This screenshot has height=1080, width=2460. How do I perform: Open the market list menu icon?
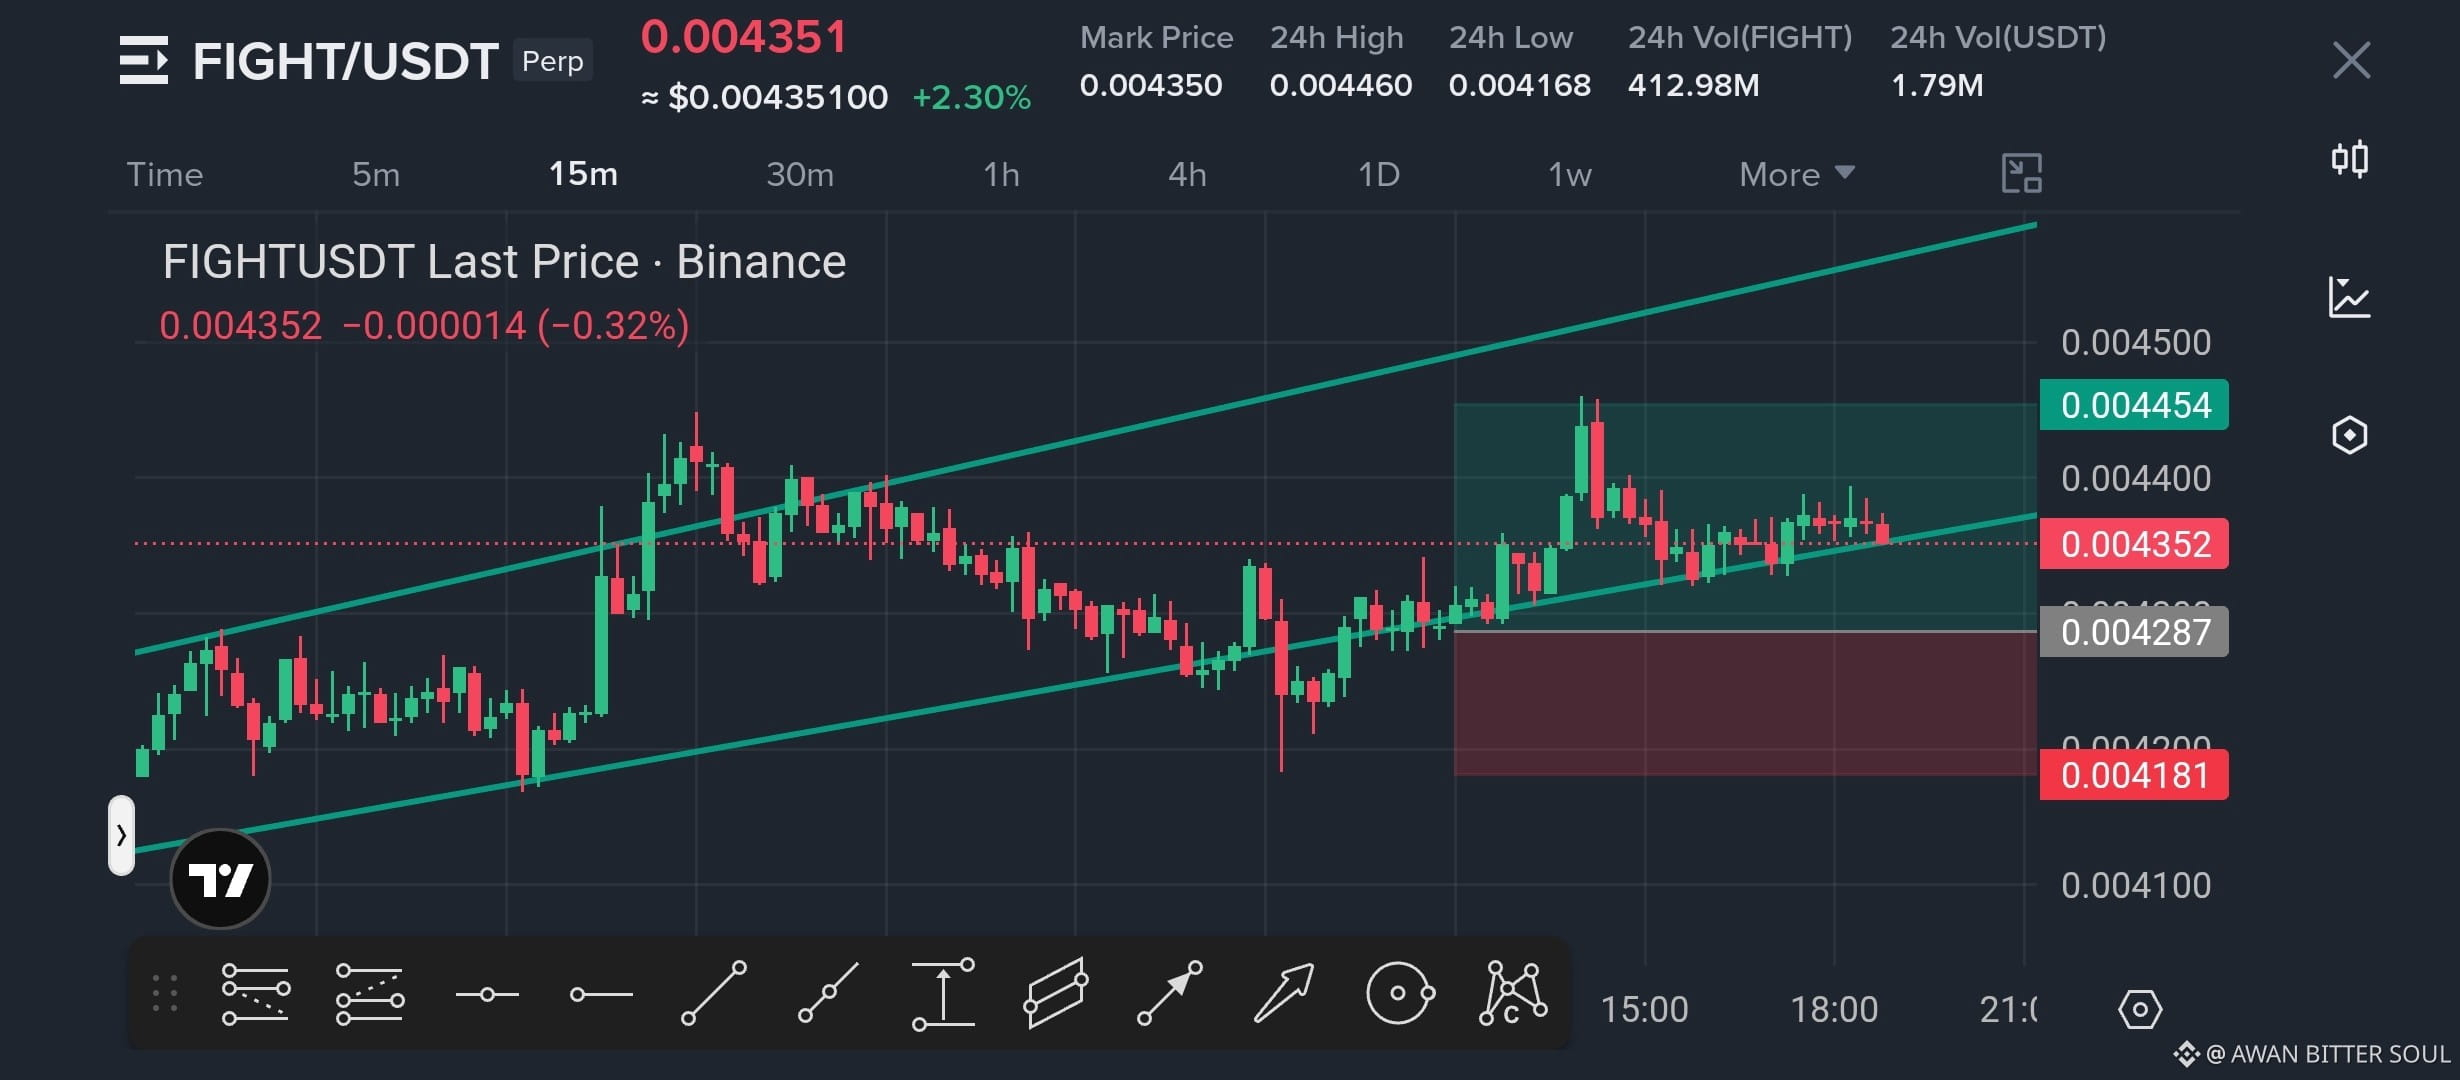click(x=144, y=61)
